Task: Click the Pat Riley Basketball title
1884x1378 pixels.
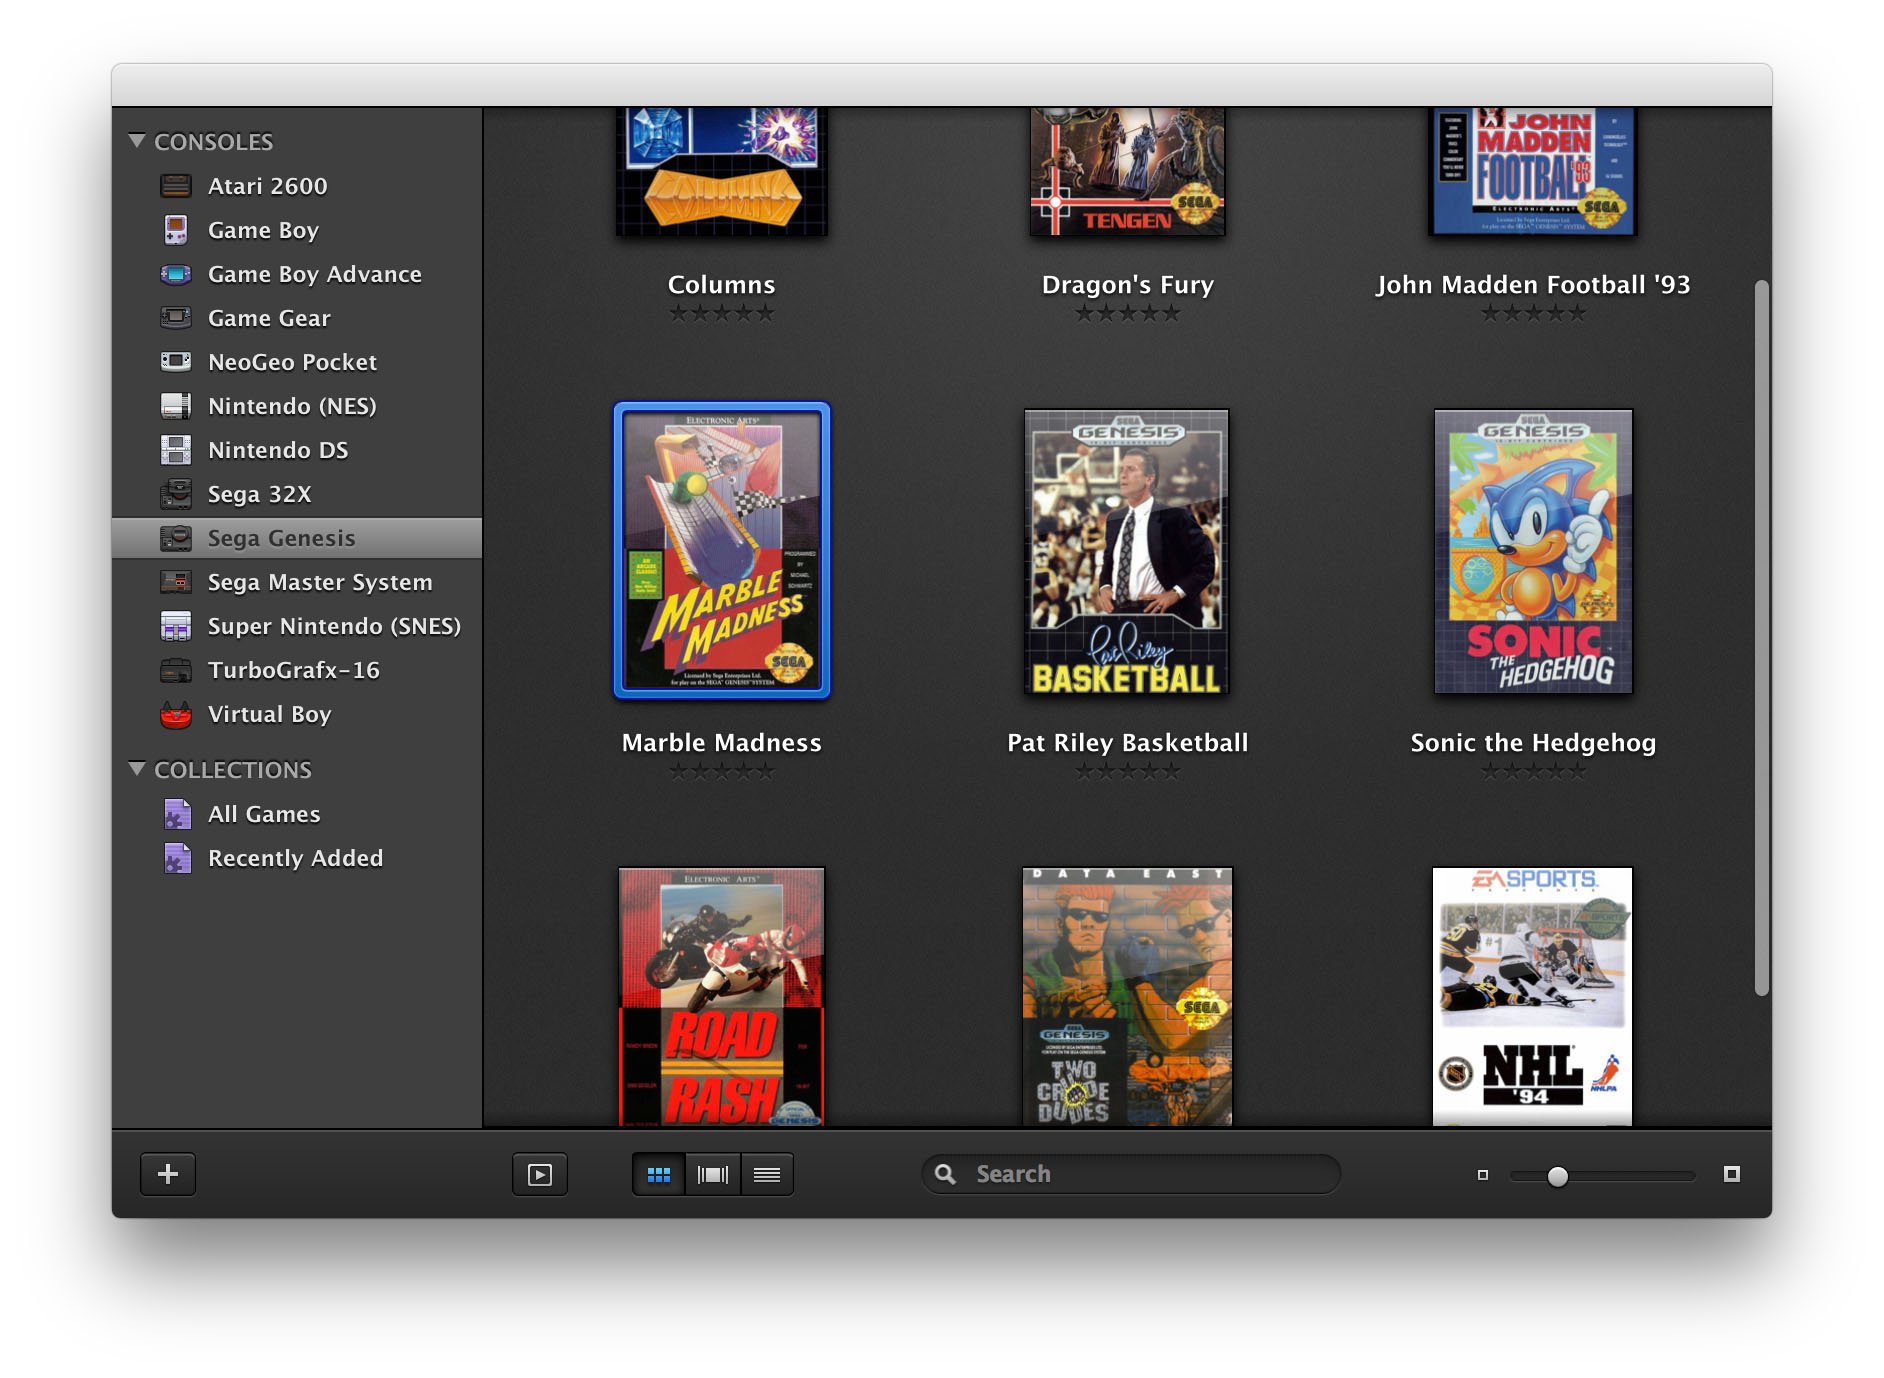Action: tap(1128, 743)
